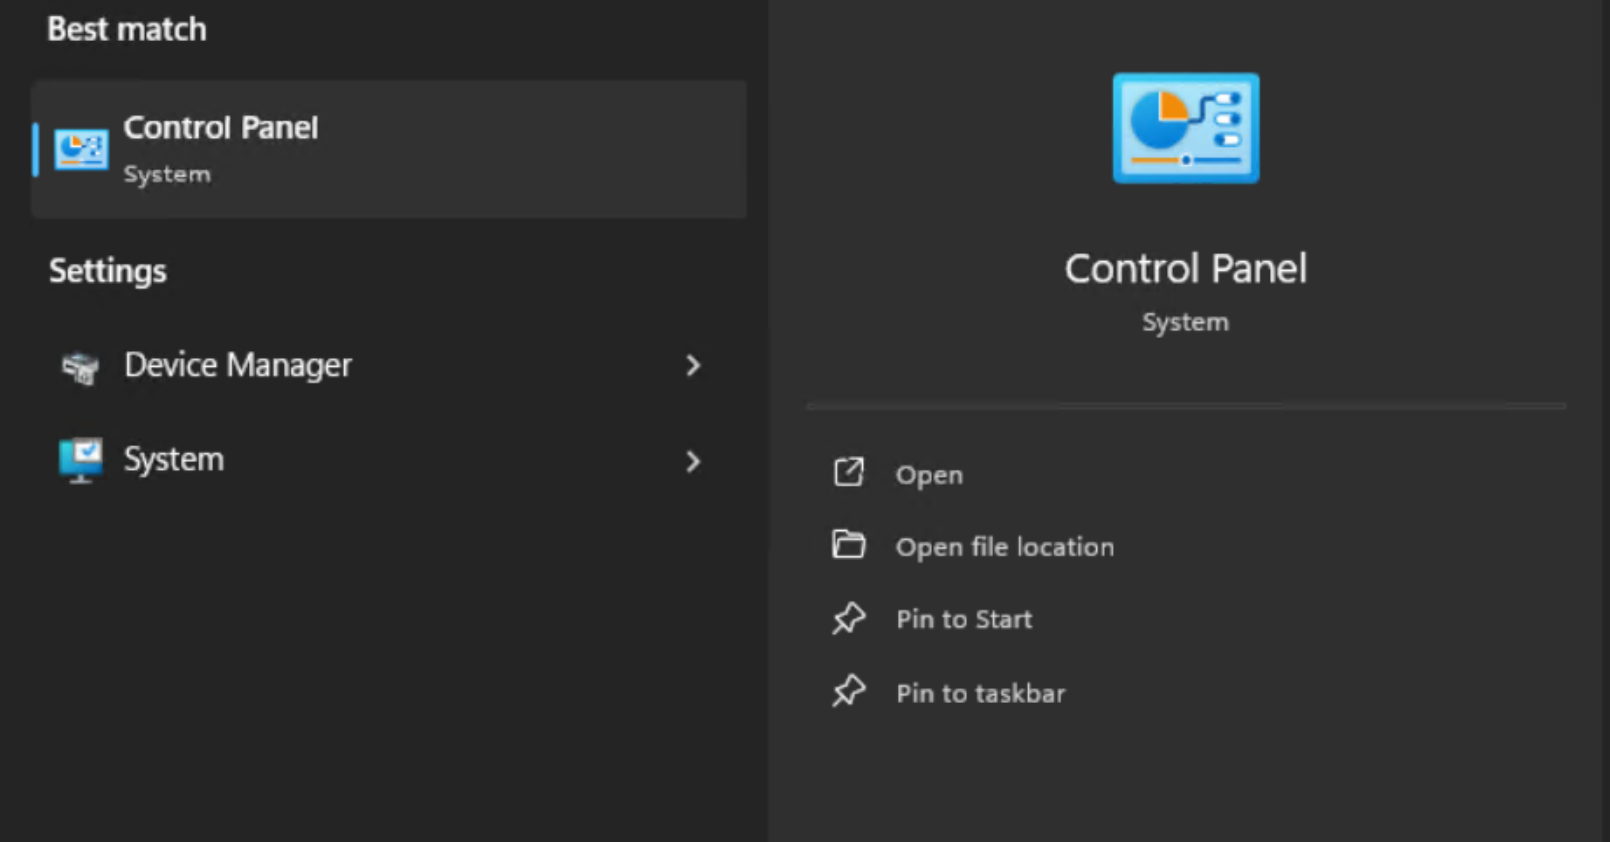
Task: Click the System monitor icon in Settings list
Action: pos(80,460)
